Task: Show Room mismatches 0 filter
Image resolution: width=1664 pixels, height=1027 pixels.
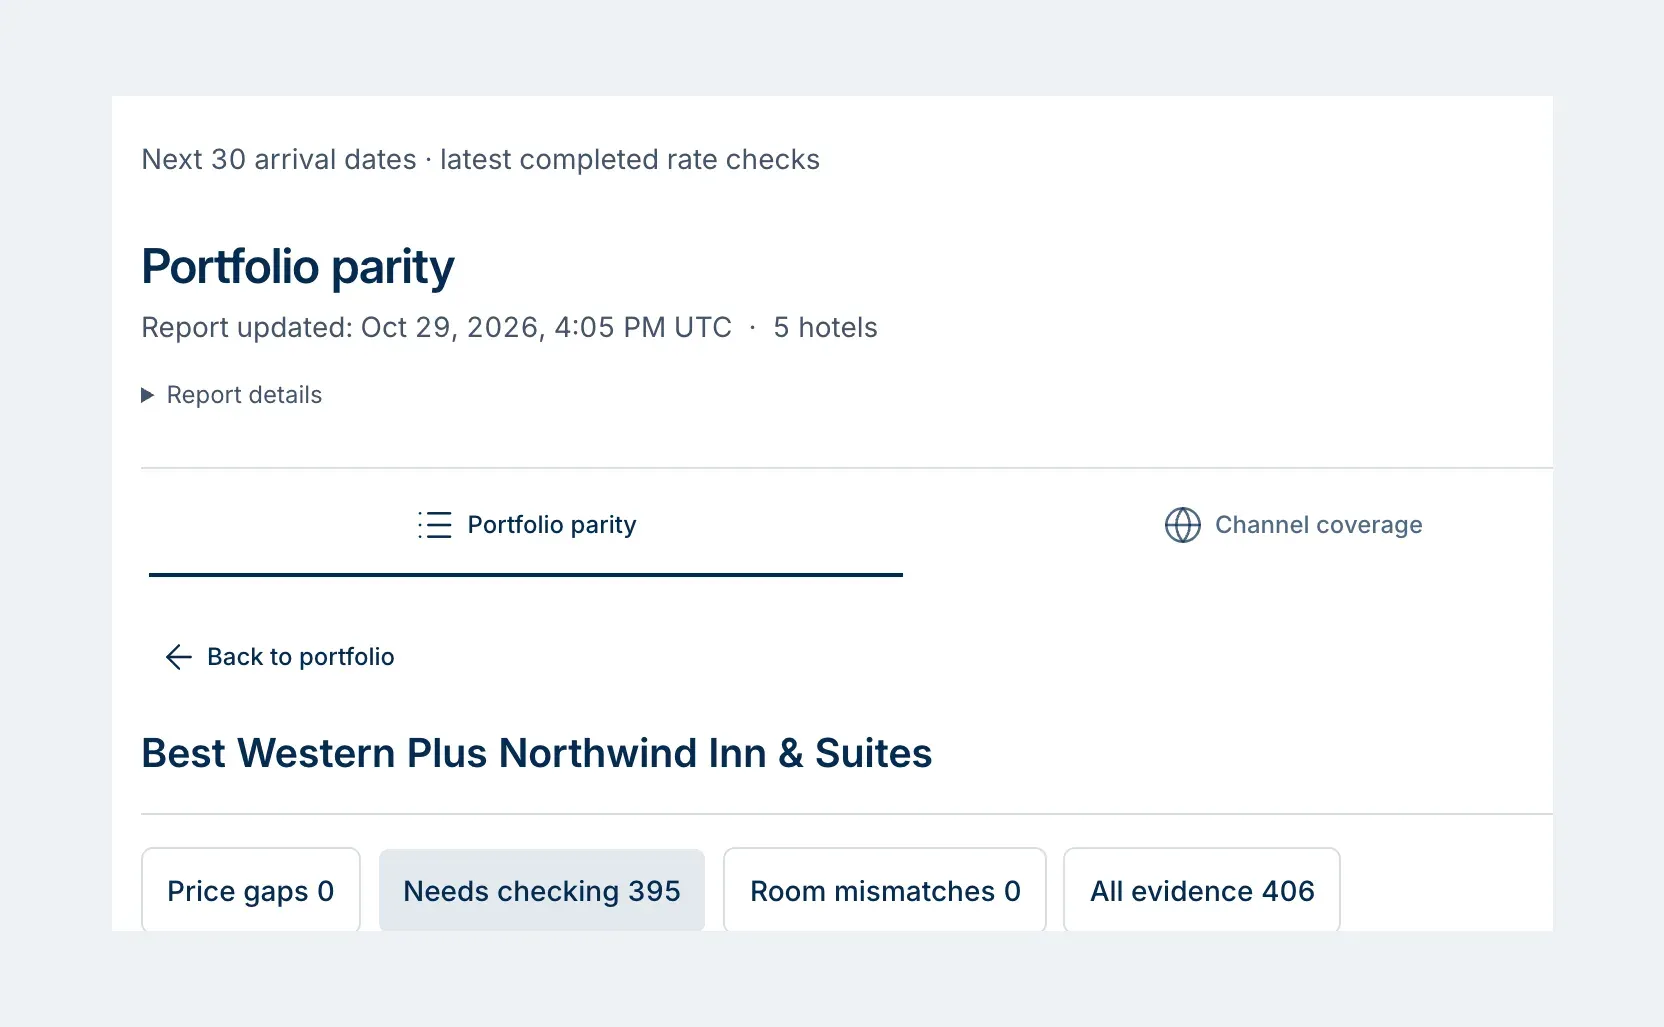Action: tap(885, 890)
